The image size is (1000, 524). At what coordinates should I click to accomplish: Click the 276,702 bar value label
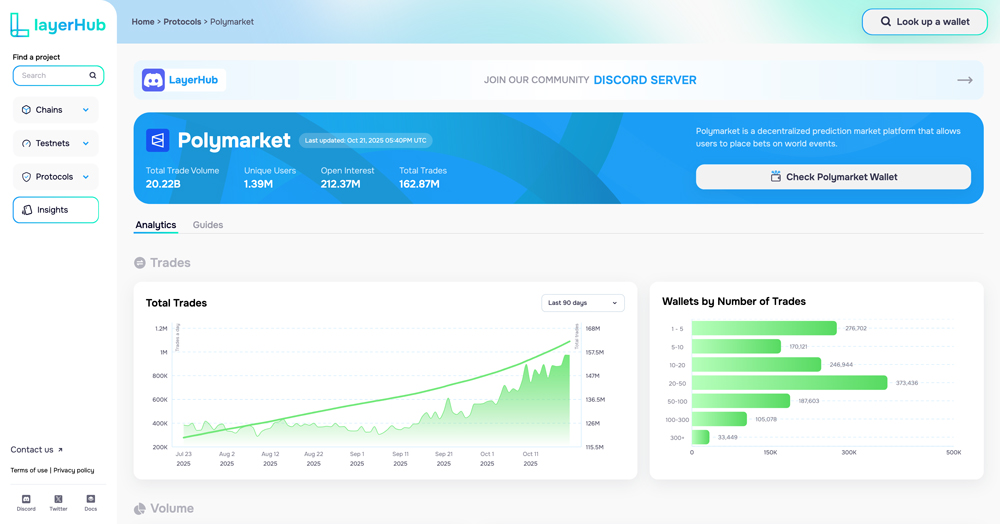point(856,328)
